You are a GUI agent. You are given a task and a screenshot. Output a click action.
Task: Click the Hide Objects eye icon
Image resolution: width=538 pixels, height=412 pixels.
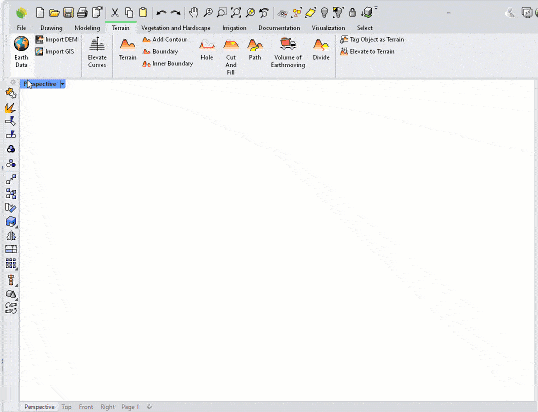282,13
